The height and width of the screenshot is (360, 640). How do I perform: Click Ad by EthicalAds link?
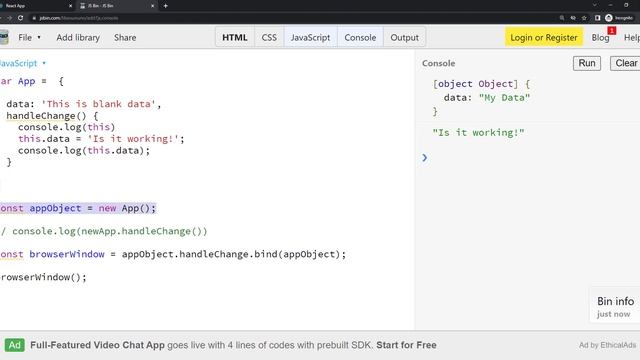tap(607, 345)
